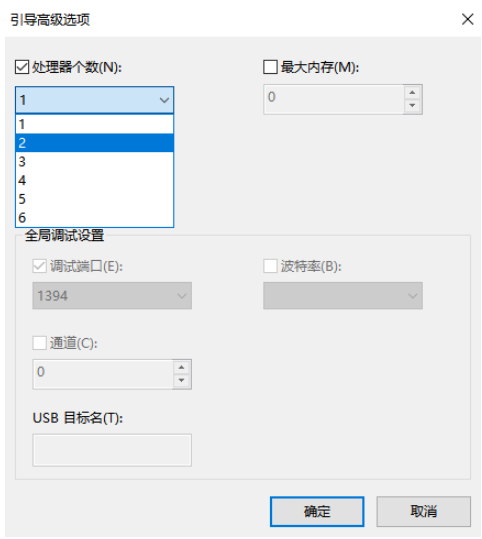Expand the baud rate dropdown
Viewport: 482px width, 539px height.
pyautogui.click(x=343, y=296)
